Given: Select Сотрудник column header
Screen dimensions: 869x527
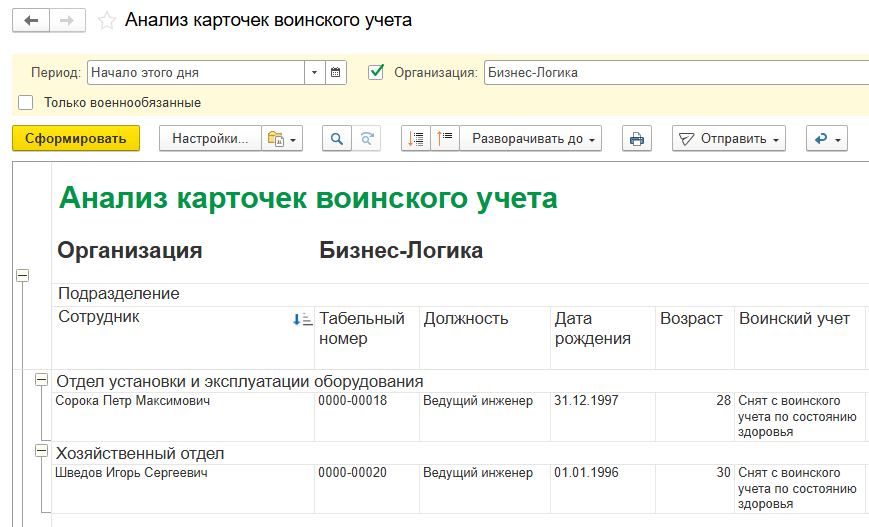Looking at the screenshot, I should [183, 338].
